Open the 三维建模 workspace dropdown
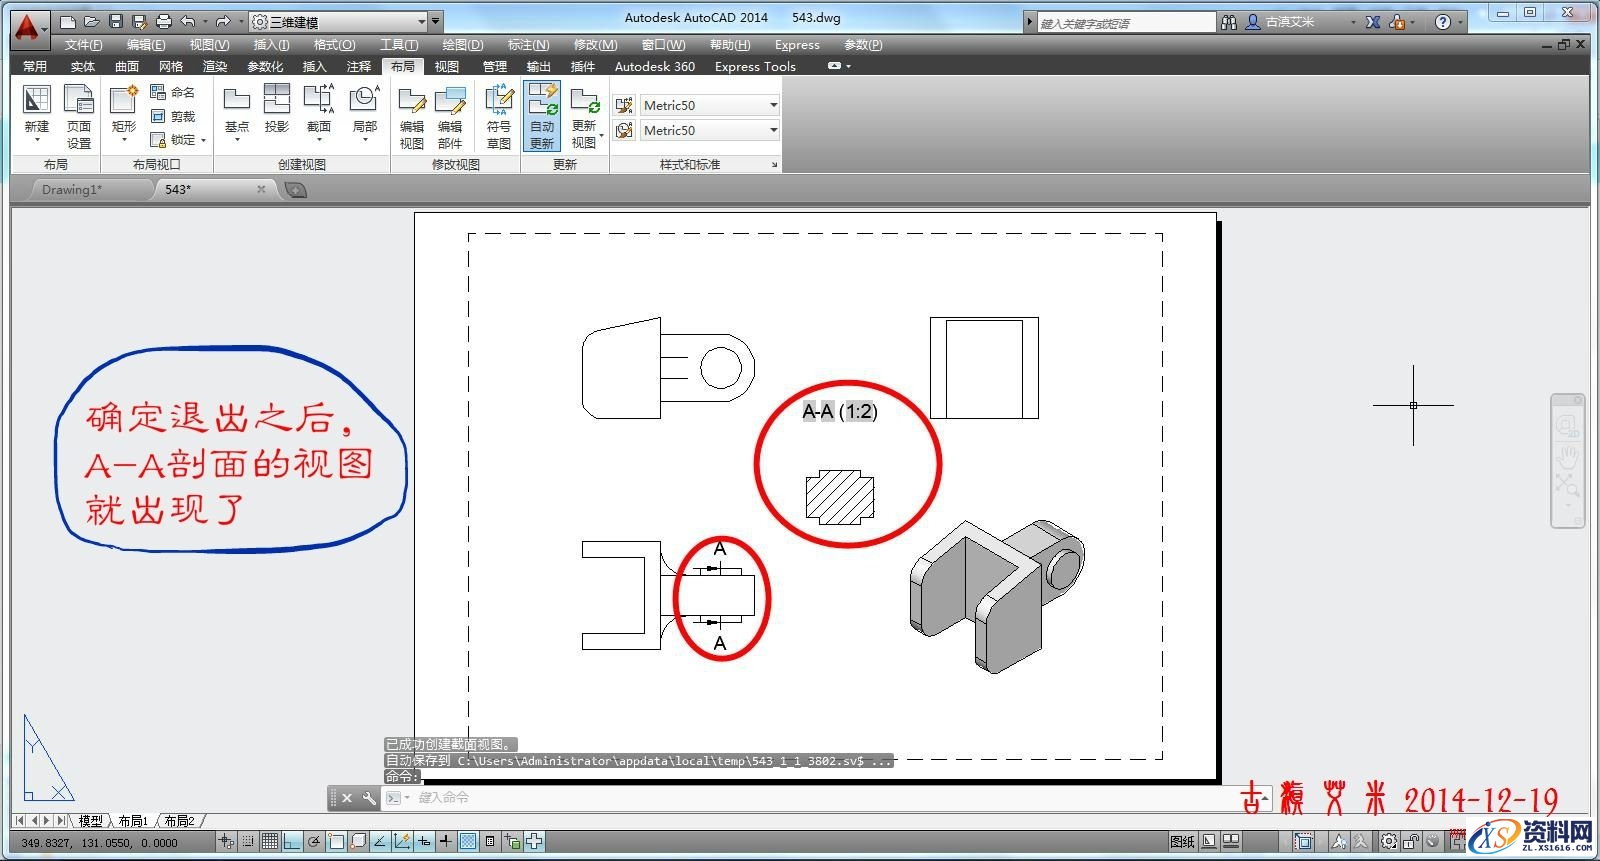The width and height of the screenshot is (1600, 861). pyautogui.click(x=340, y=21)
